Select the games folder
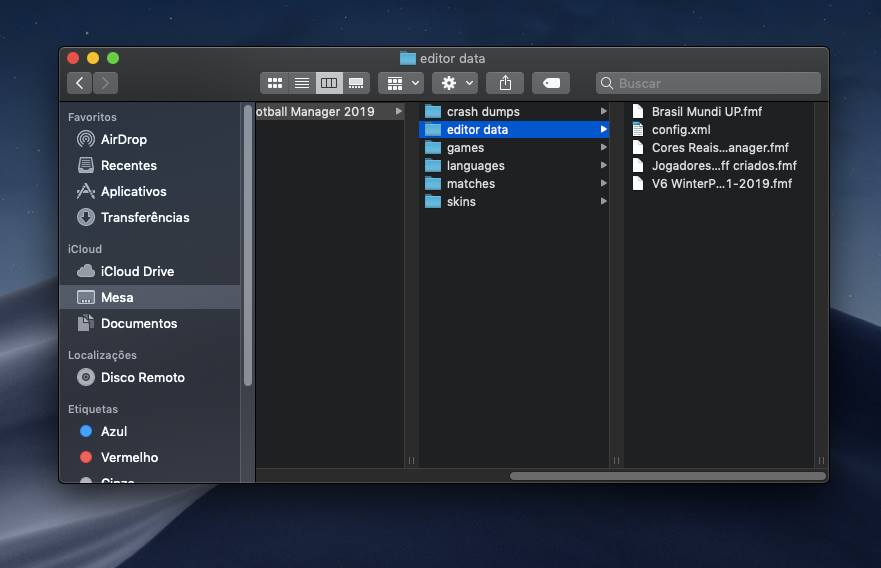Viewport: 881px width, 568px height. [x=514, y=148]
